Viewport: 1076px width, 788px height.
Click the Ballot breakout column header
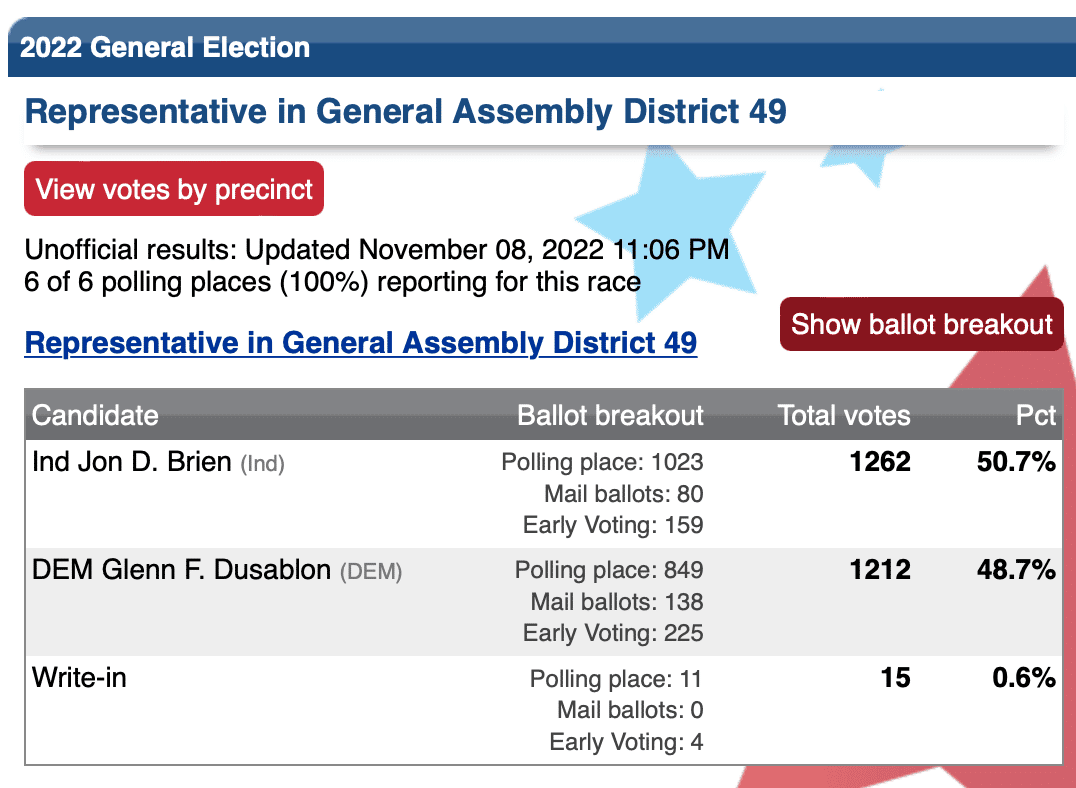coord(610,415)
